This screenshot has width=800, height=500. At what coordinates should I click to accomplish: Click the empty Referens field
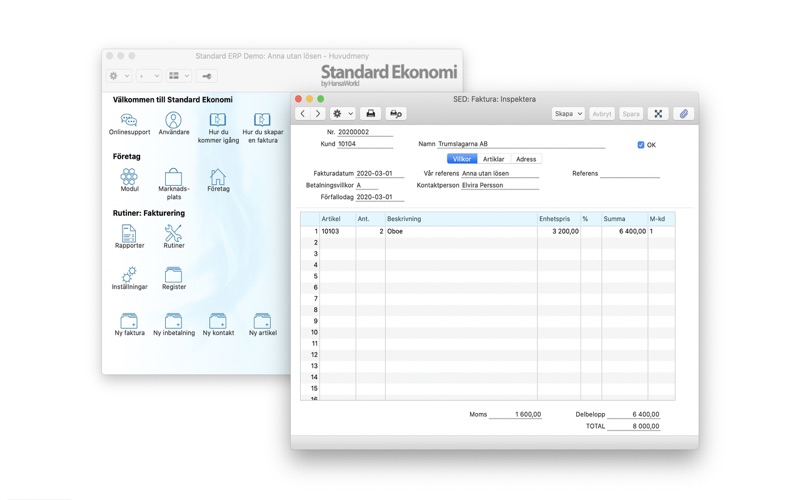point(630,173)
